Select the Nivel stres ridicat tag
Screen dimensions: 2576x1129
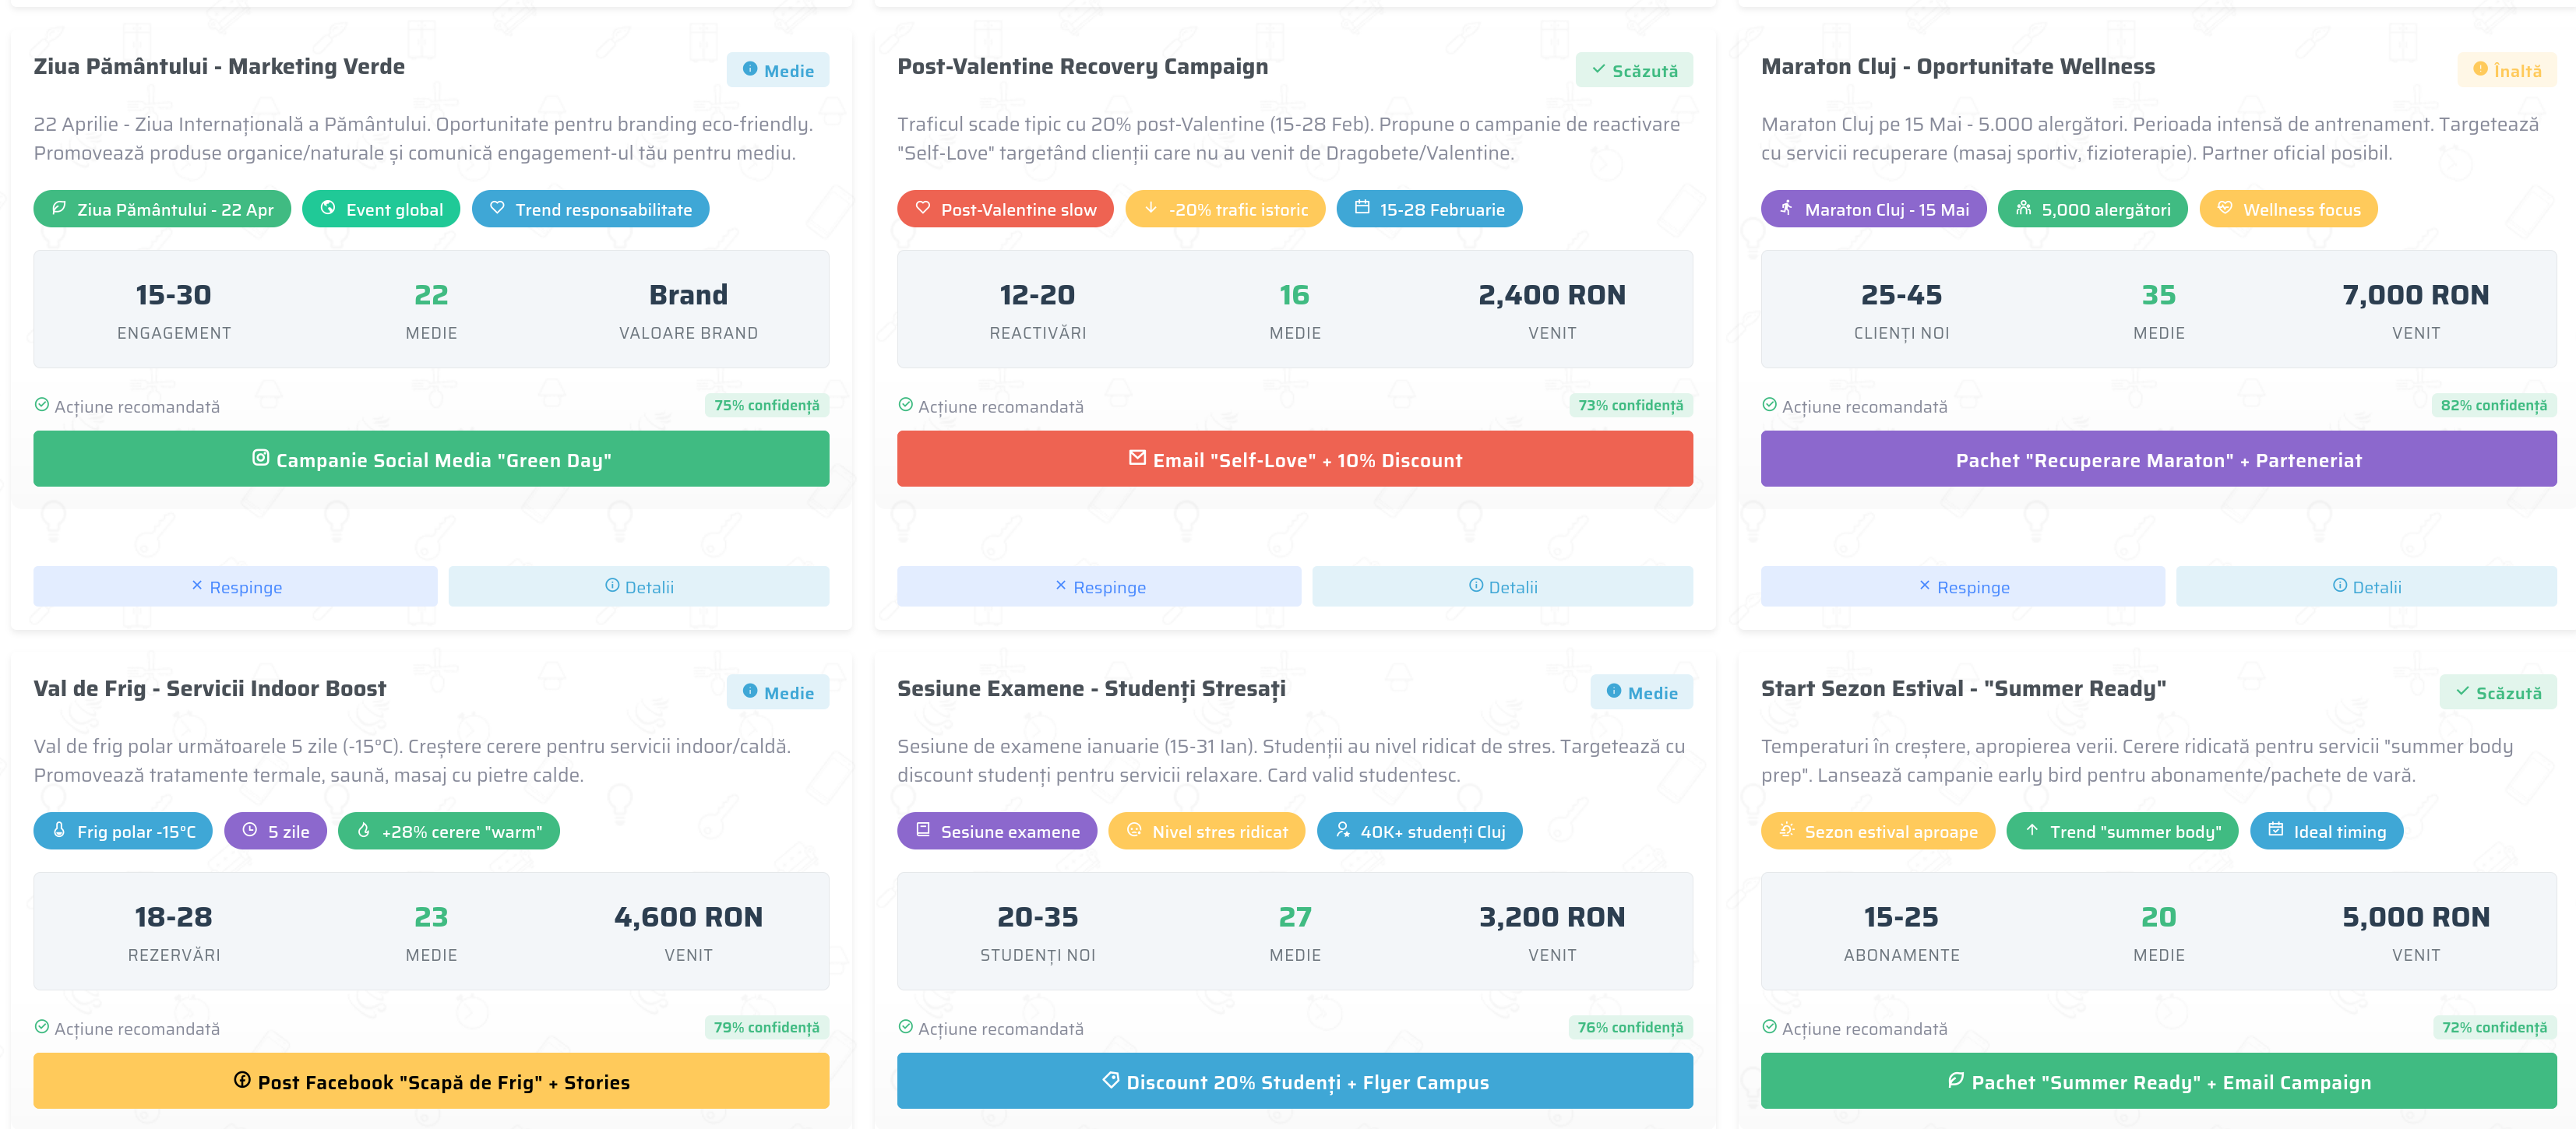point(1206,831)
